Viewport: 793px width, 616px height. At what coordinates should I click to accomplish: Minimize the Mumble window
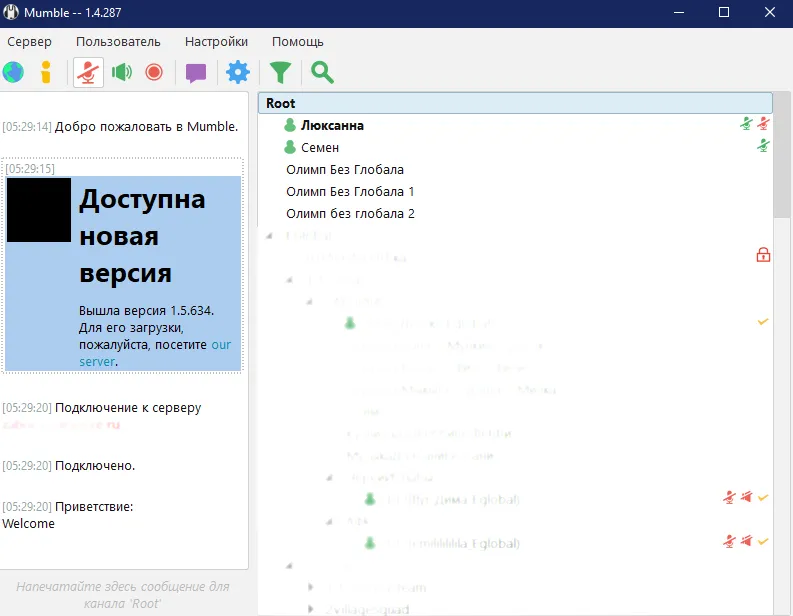pyautogui.click(x=679, y=12)
